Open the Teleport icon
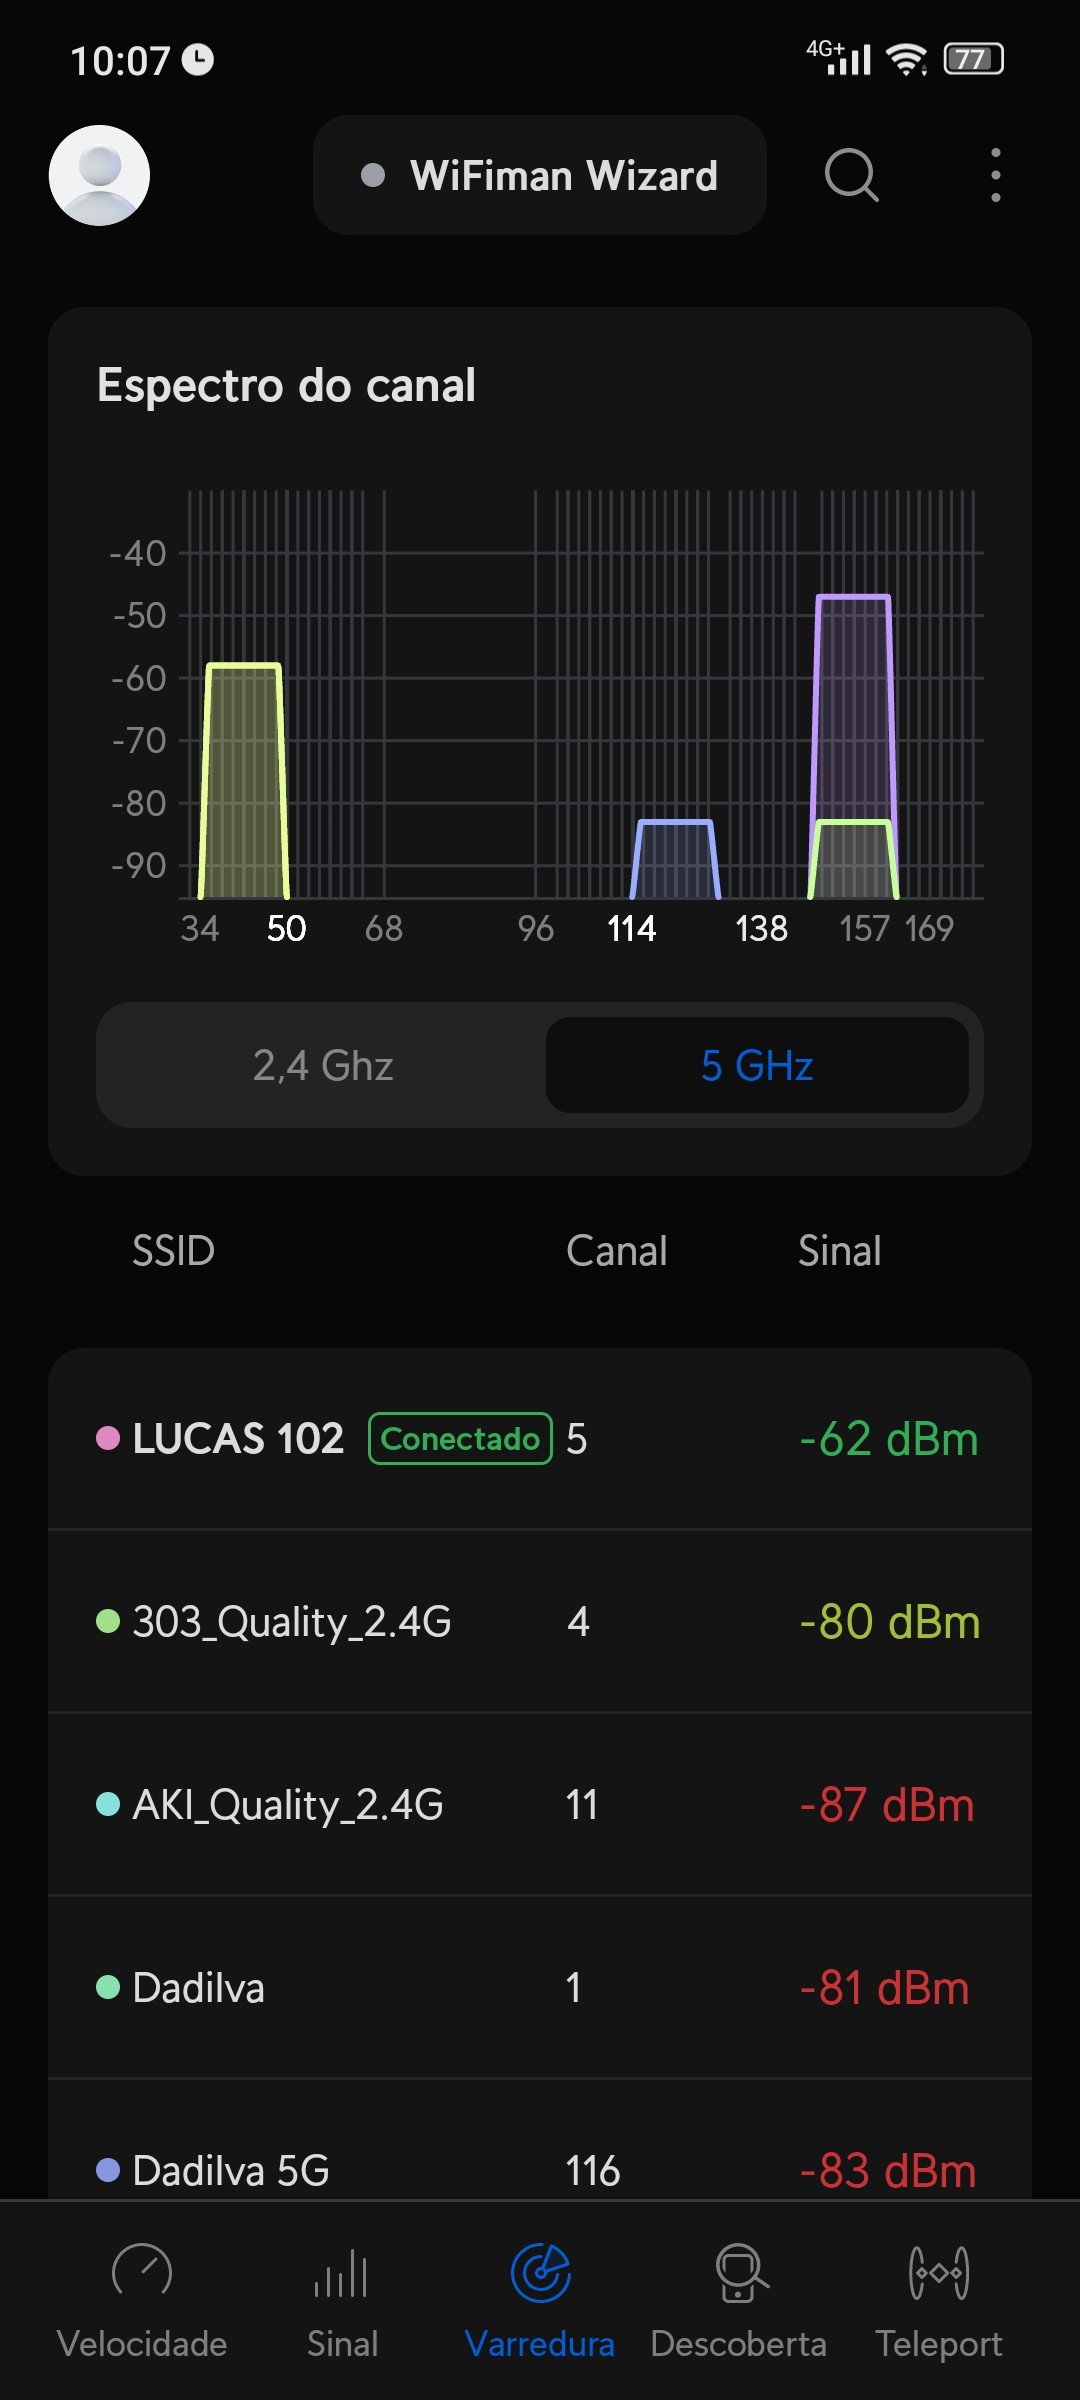 [x=938, y=2272]
